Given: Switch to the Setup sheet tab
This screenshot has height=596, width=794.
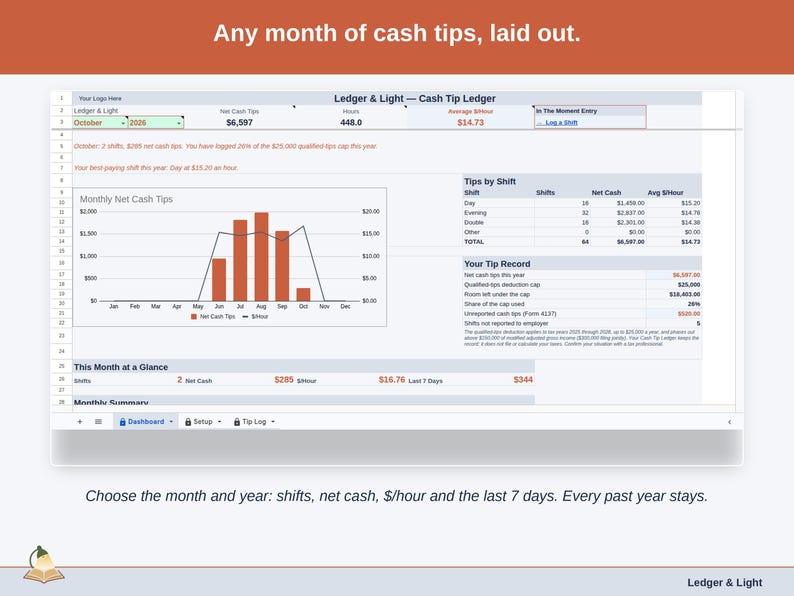Looking at the screenshot, I should [203, 421].
